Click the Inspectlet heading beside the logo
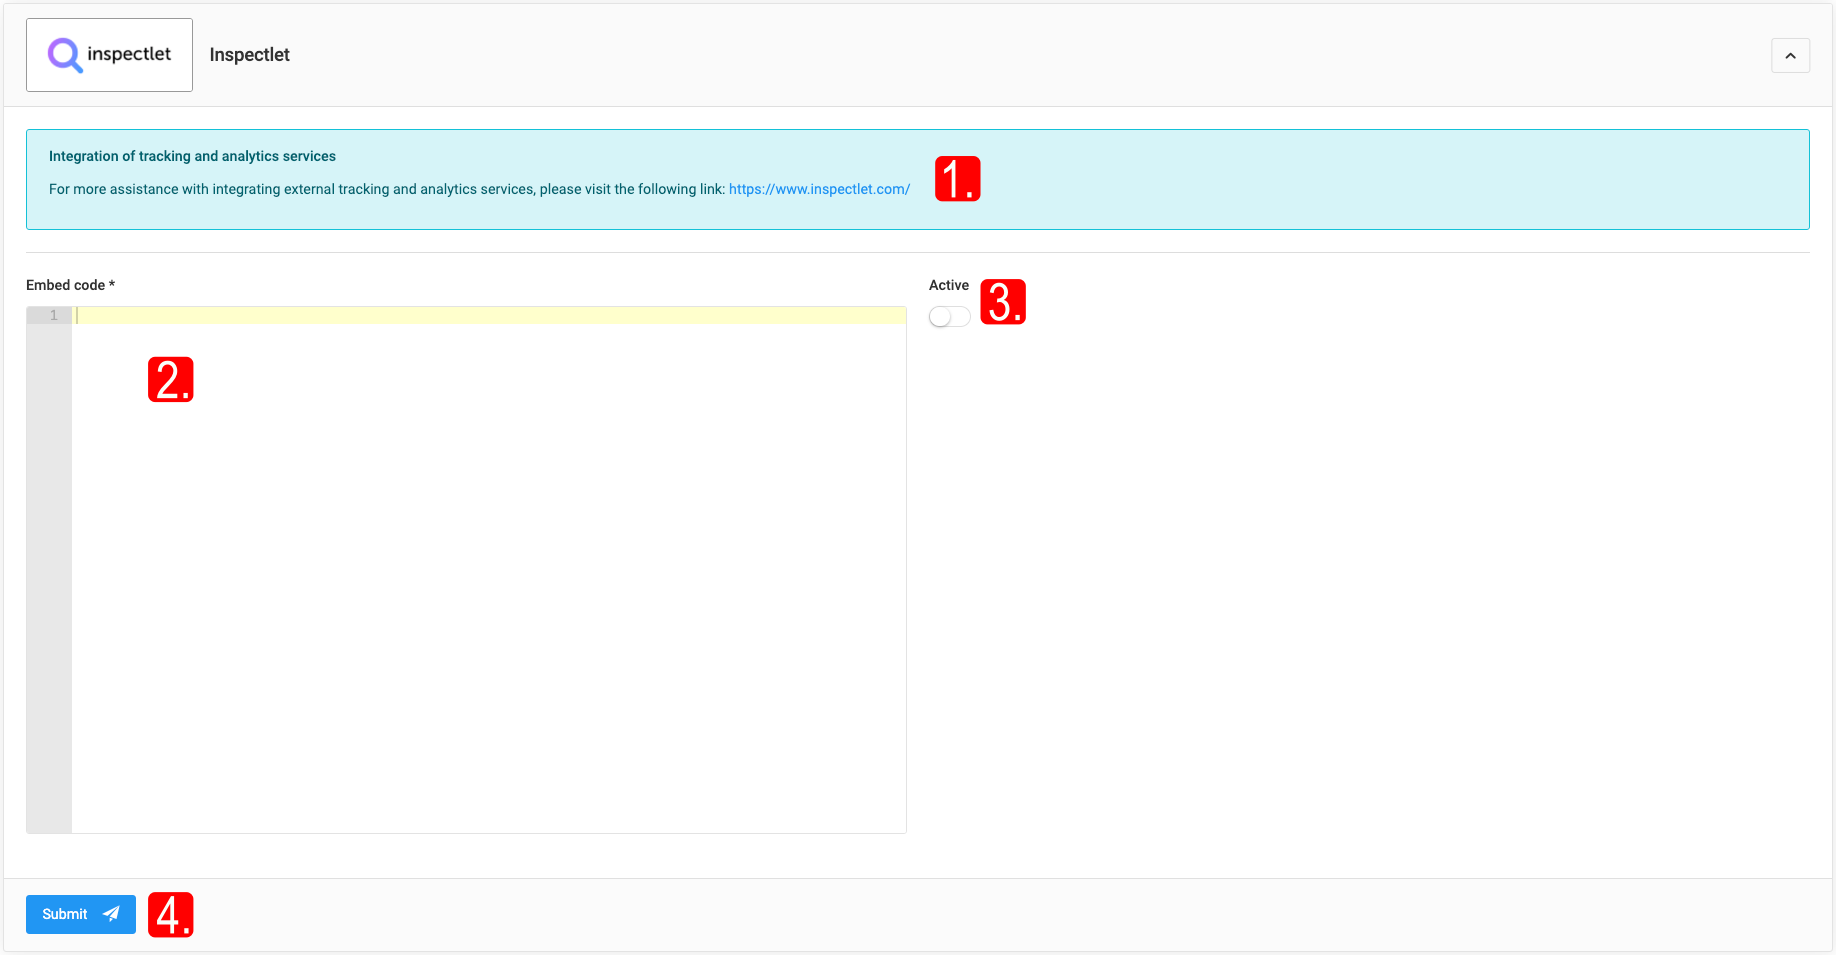The width and height of the screenshot is (1836, 955). [248, 55]
